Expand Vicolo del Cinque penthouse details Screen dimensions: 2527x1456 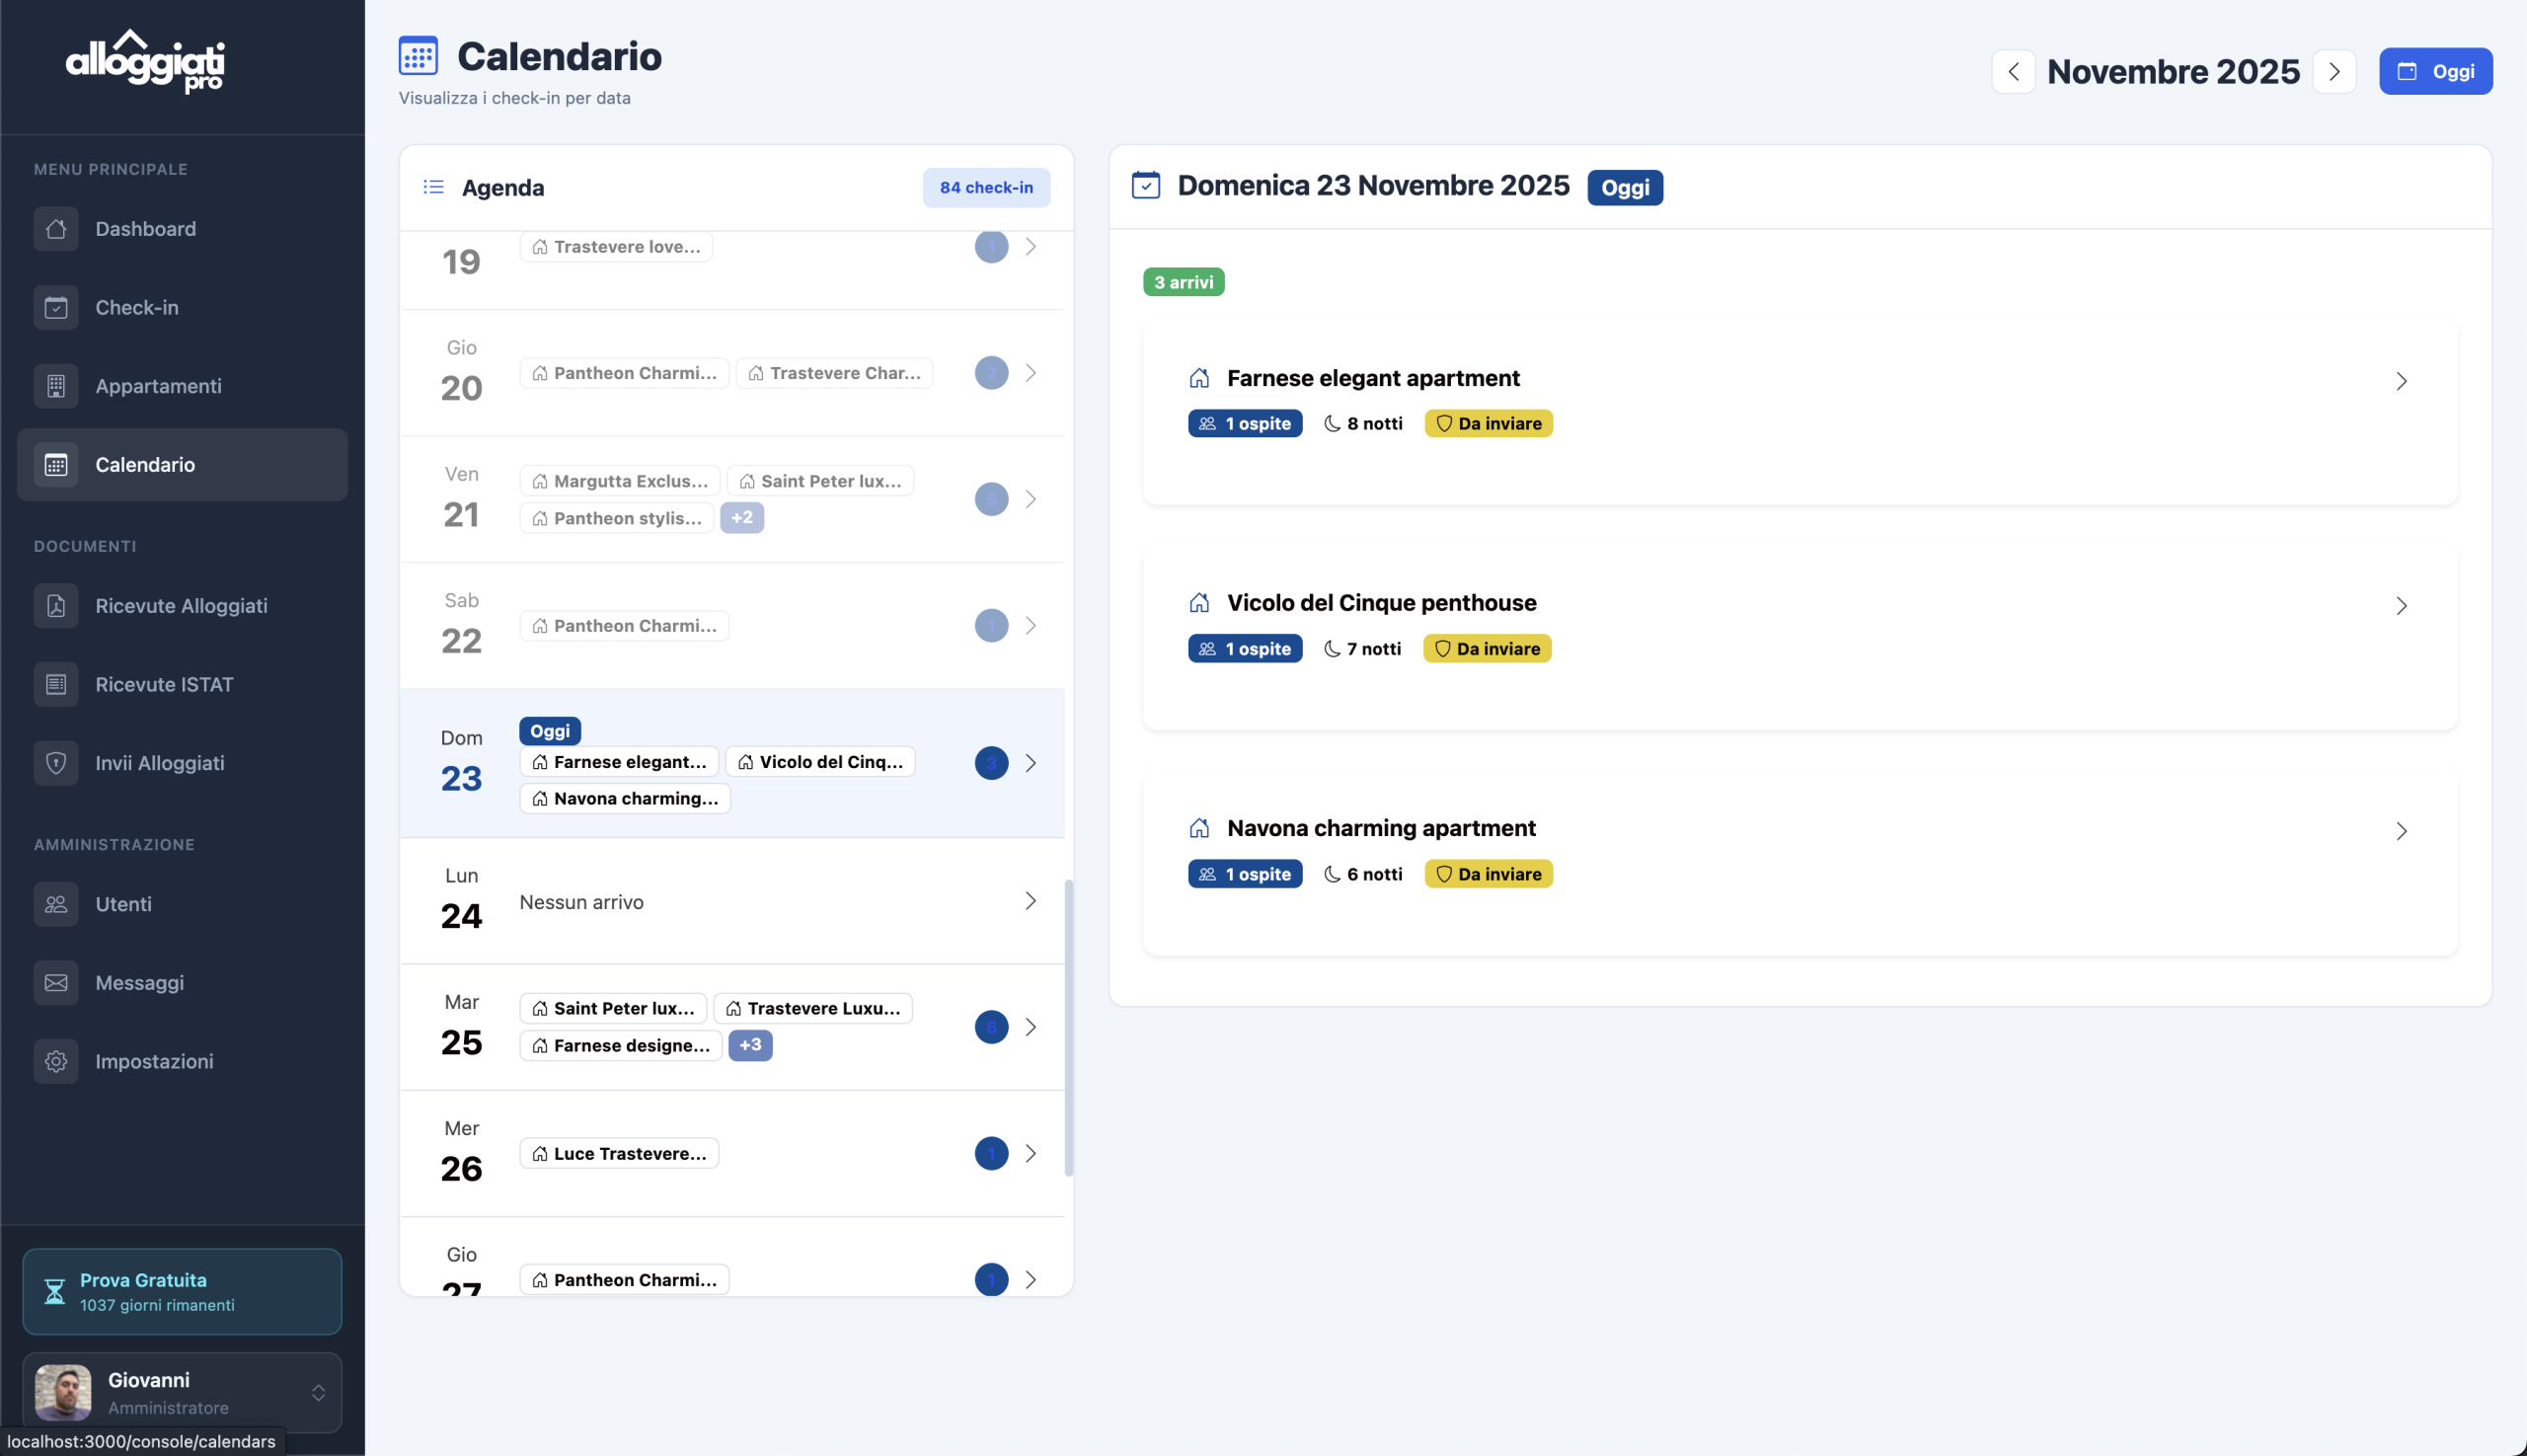coord(2401,606)
